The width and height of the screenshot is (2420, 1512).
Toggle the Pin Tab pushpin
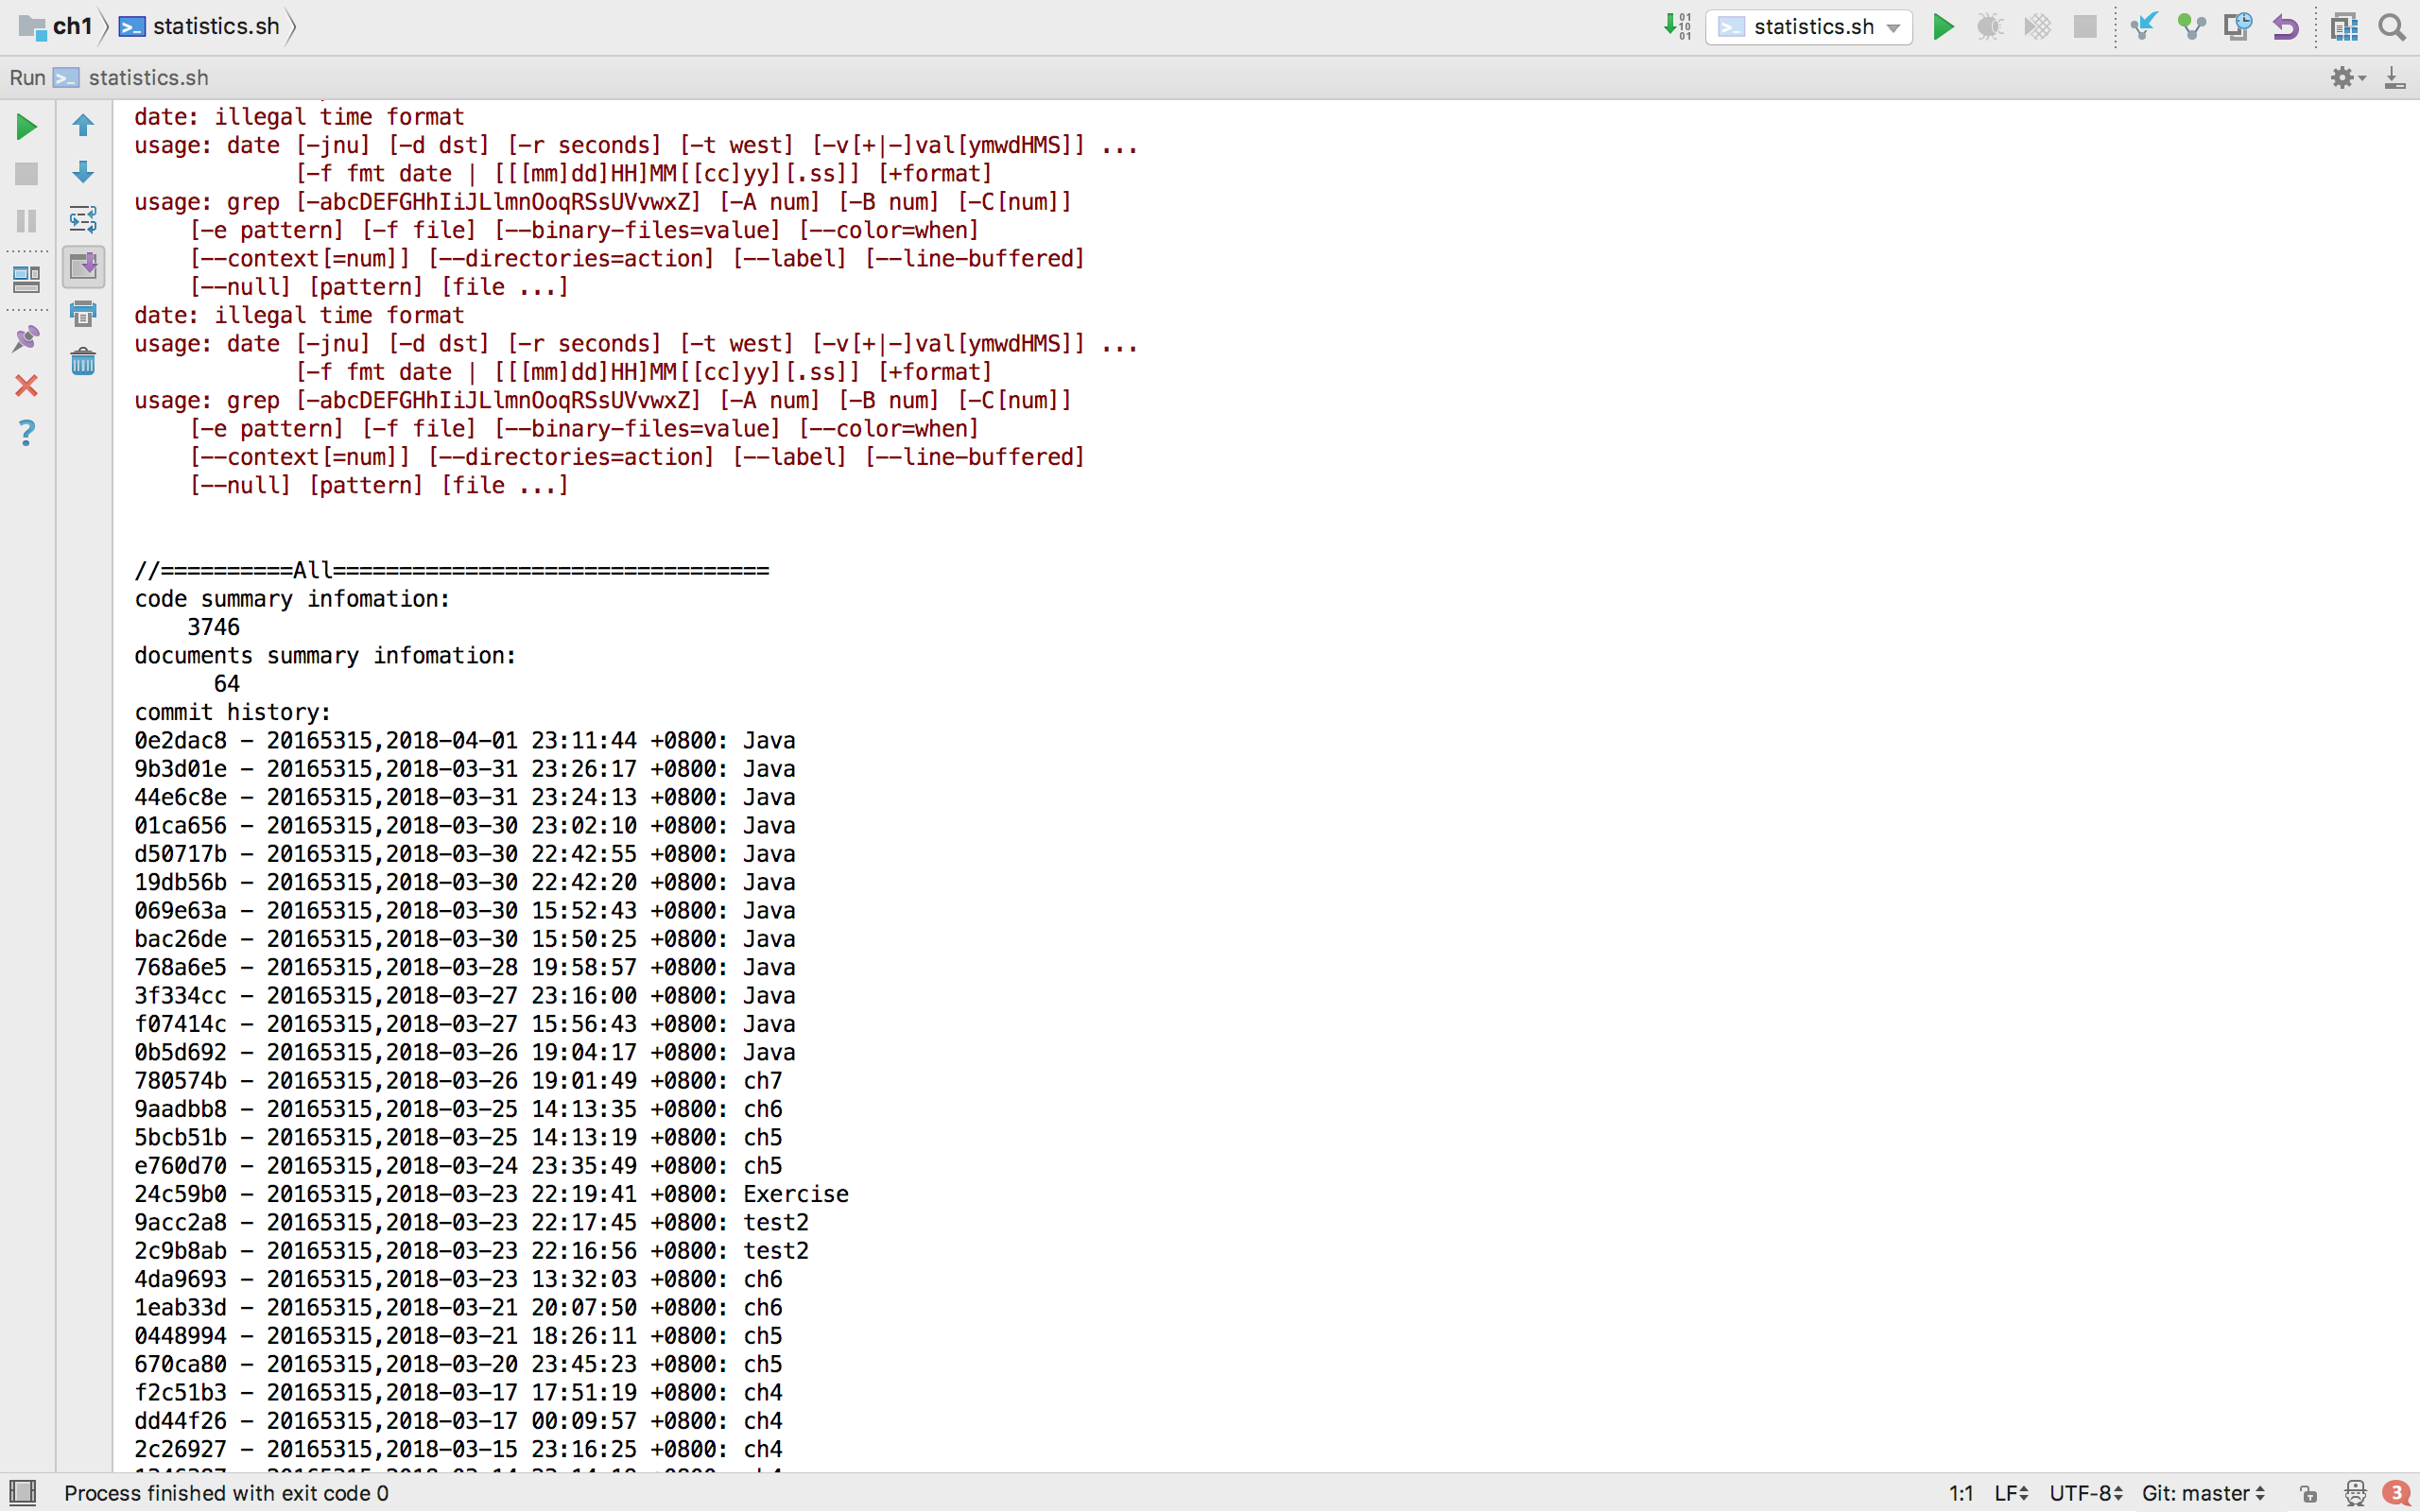pyautogui.click(x=27, y=338)
